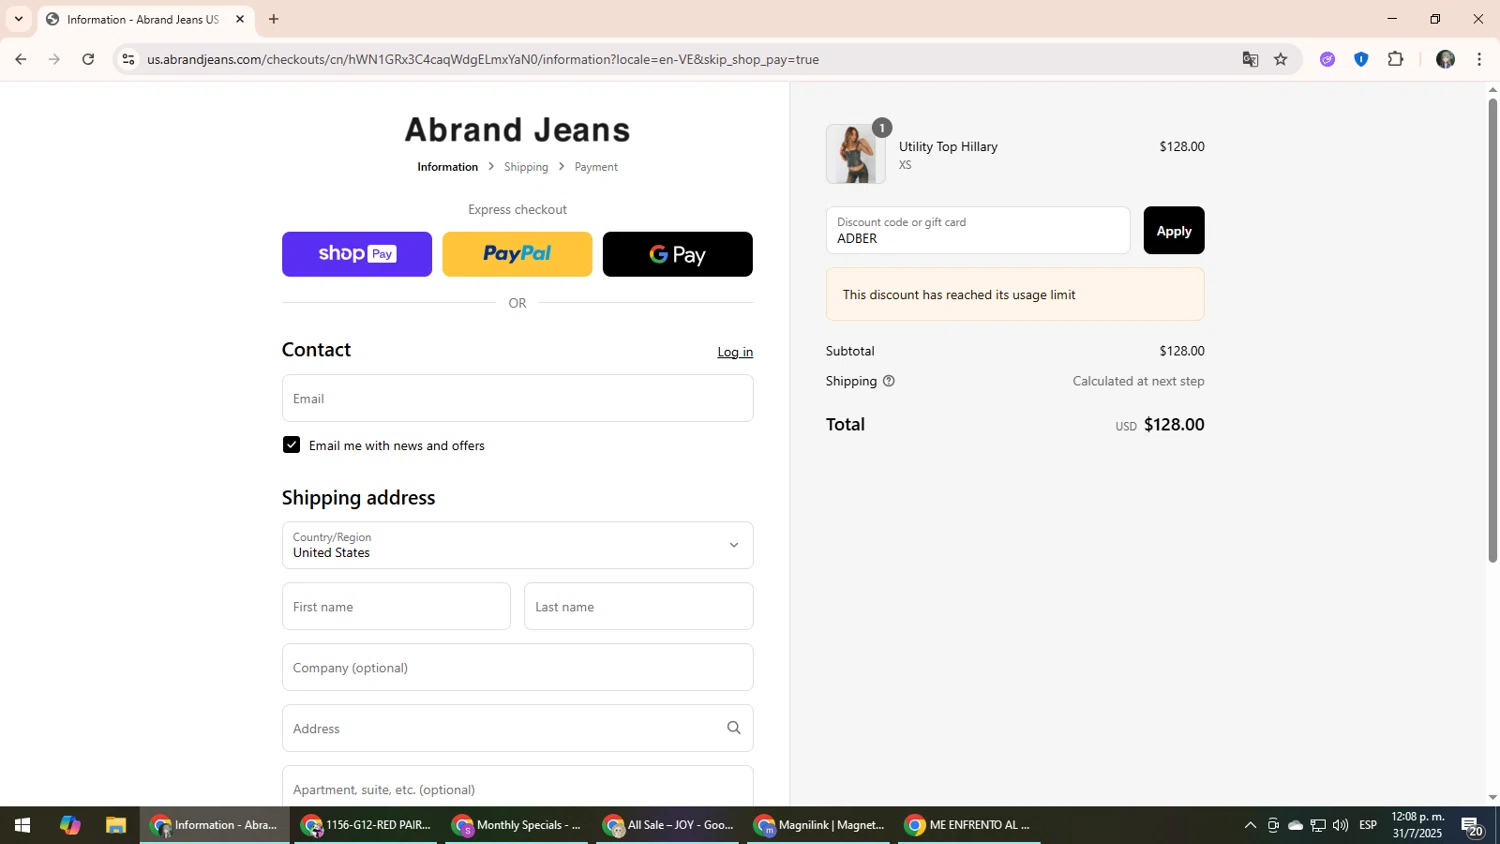Go to the Payment breadcrumb step

(x=596, y=167)
